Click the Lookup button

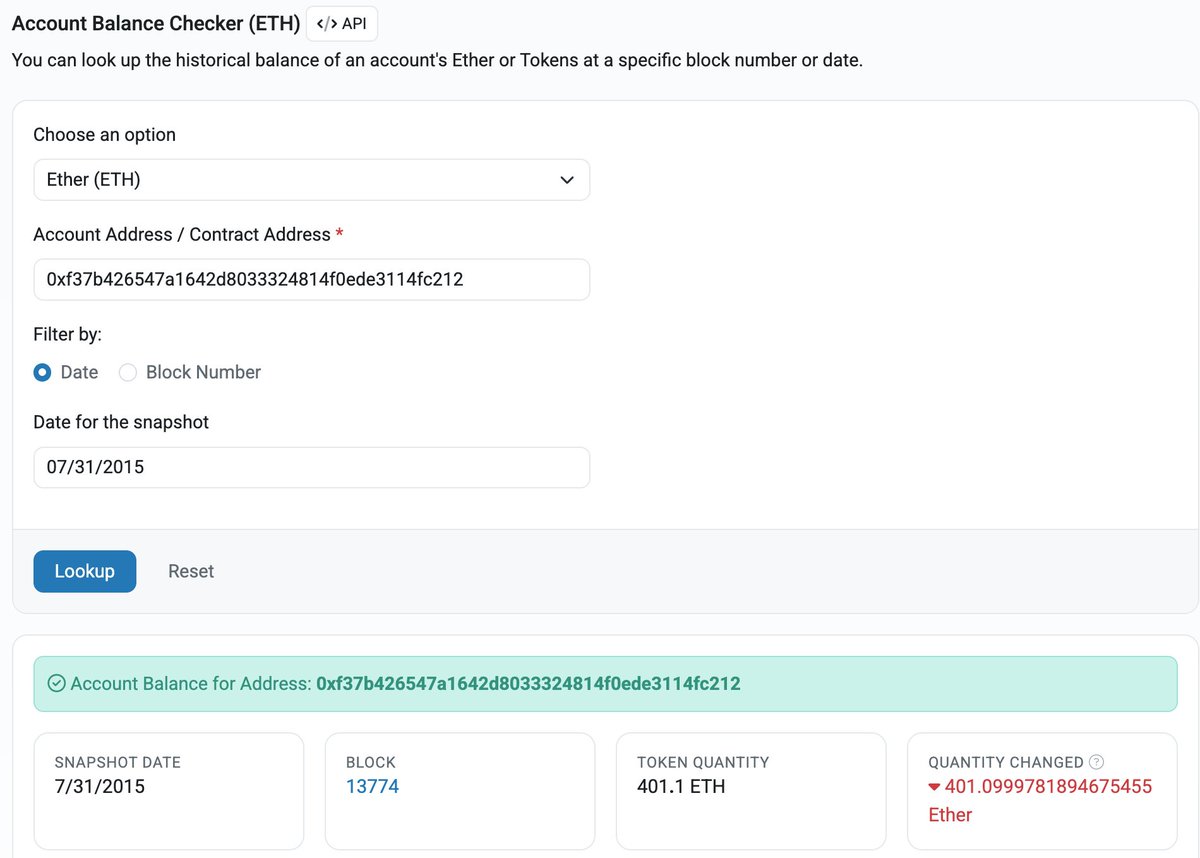(x=85, y=571)
